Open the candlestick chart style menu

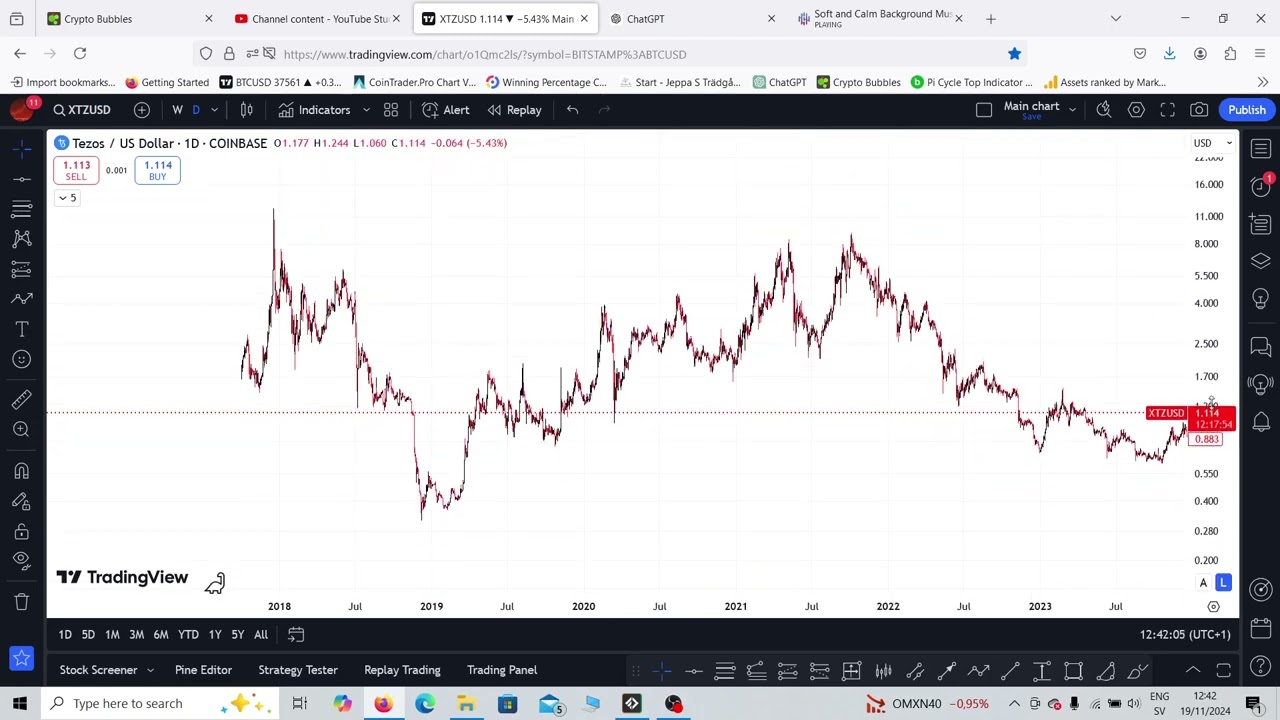246,110
